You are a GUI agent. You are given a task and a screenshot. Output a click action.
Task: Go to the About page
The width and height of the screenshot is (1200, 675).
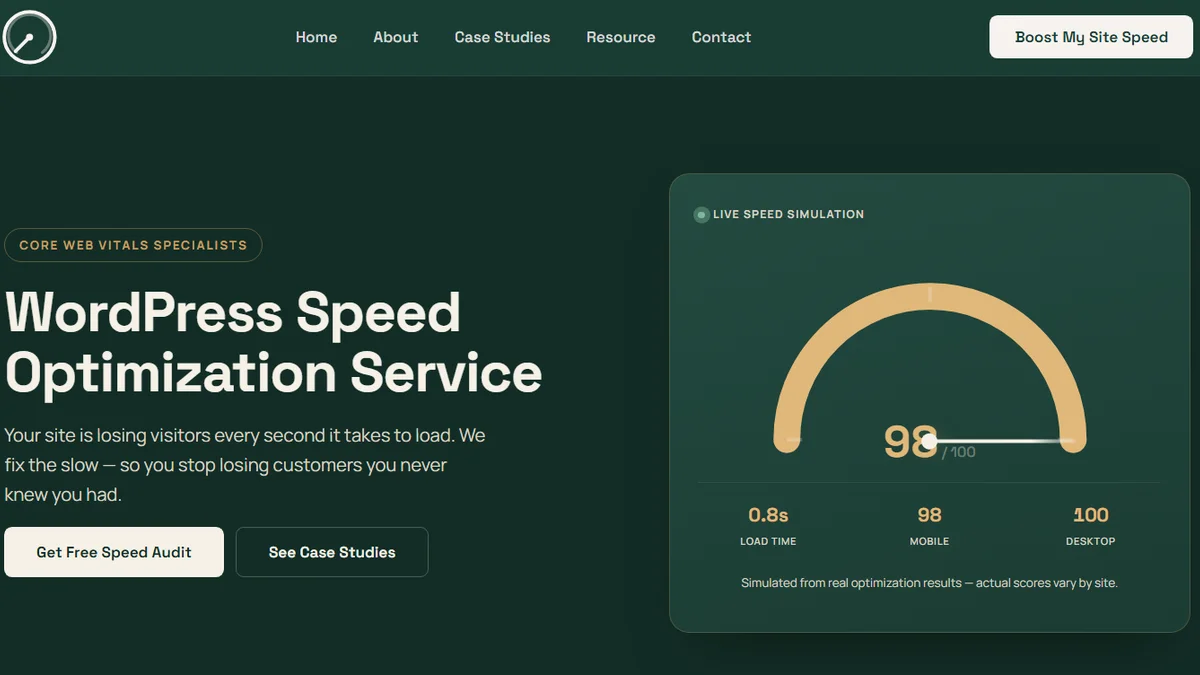coord(396,37)
